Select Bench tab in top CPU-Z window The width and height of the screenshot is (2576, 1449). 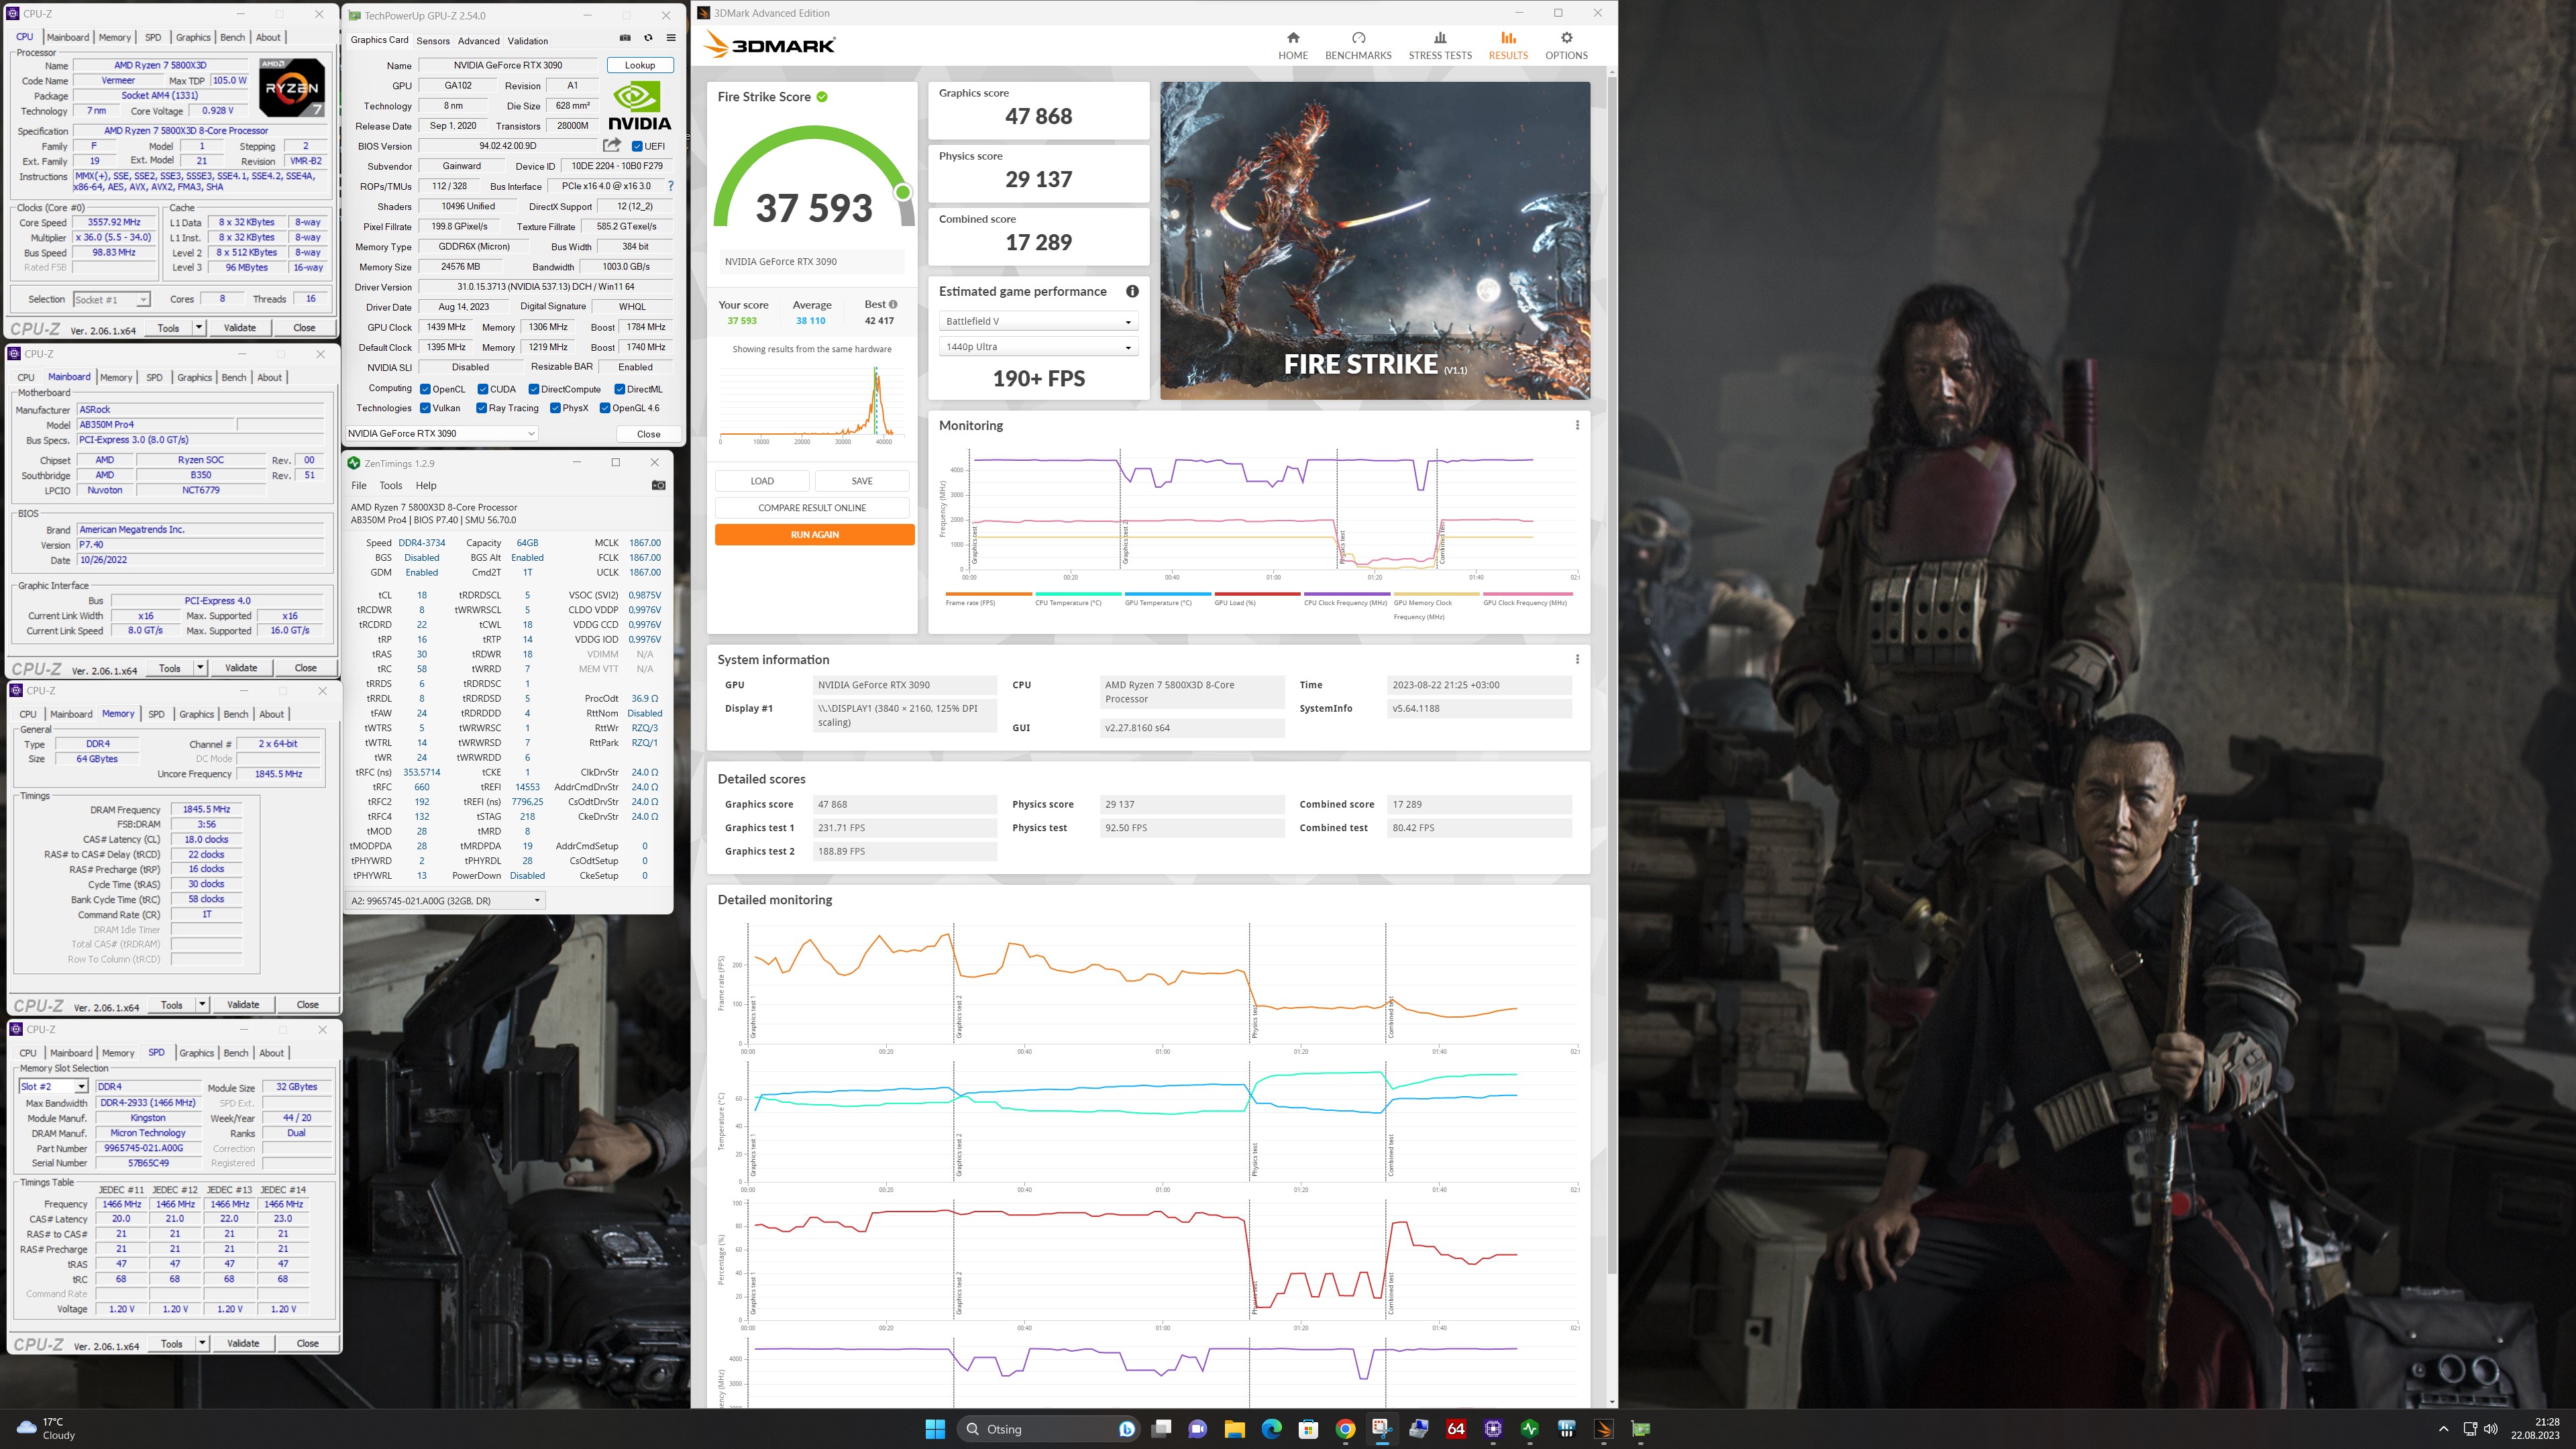[232, 37]
